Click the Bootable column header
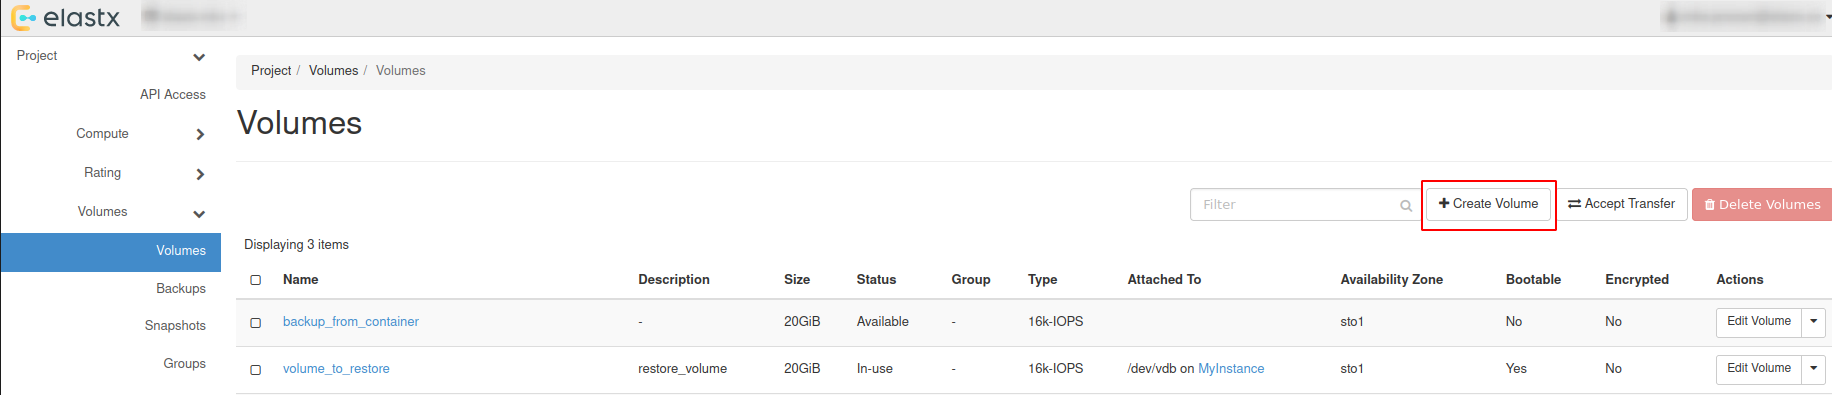Screen dimensions: 1832x395 pyautogui.click(x=1533, y=280)
